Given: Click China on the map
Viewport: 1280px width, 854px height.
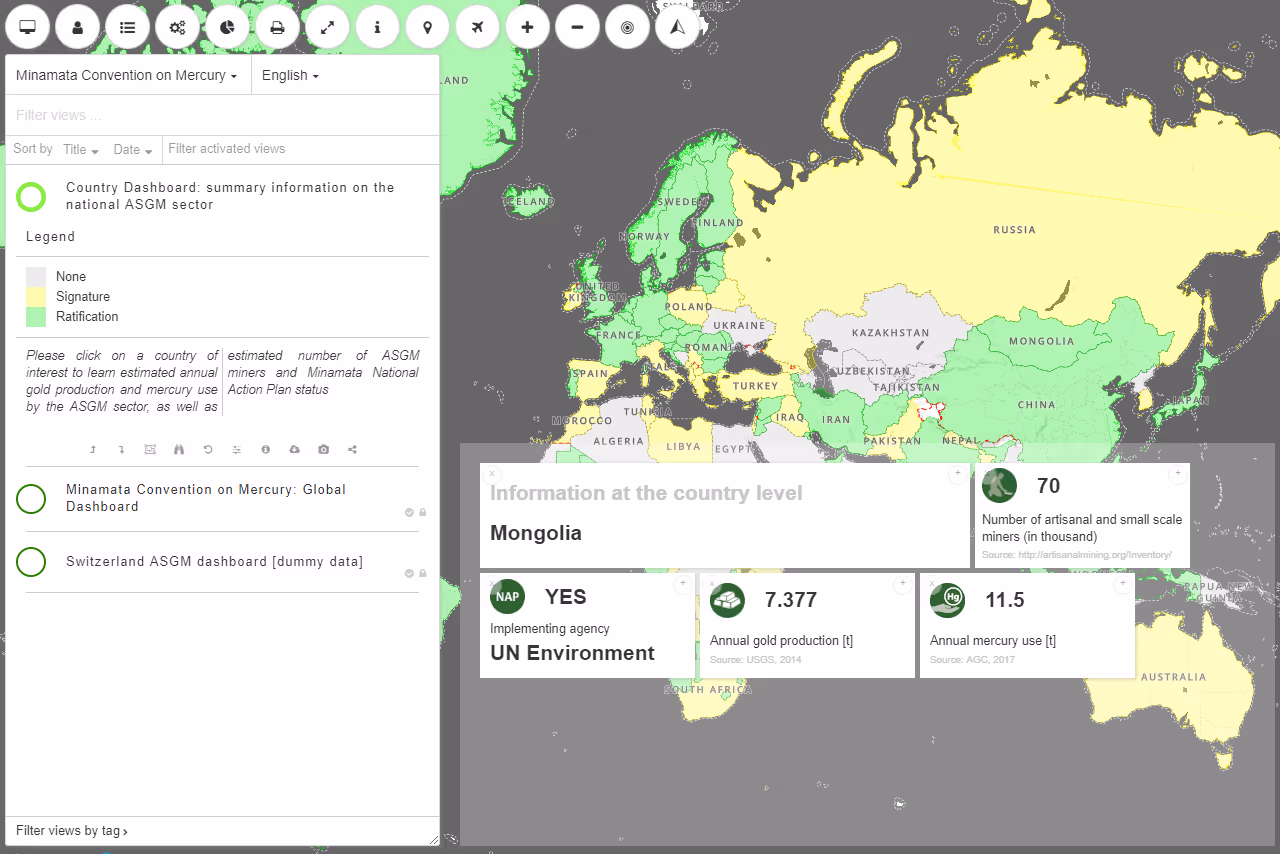Looking at the screenshot, I should (1036, 405).
